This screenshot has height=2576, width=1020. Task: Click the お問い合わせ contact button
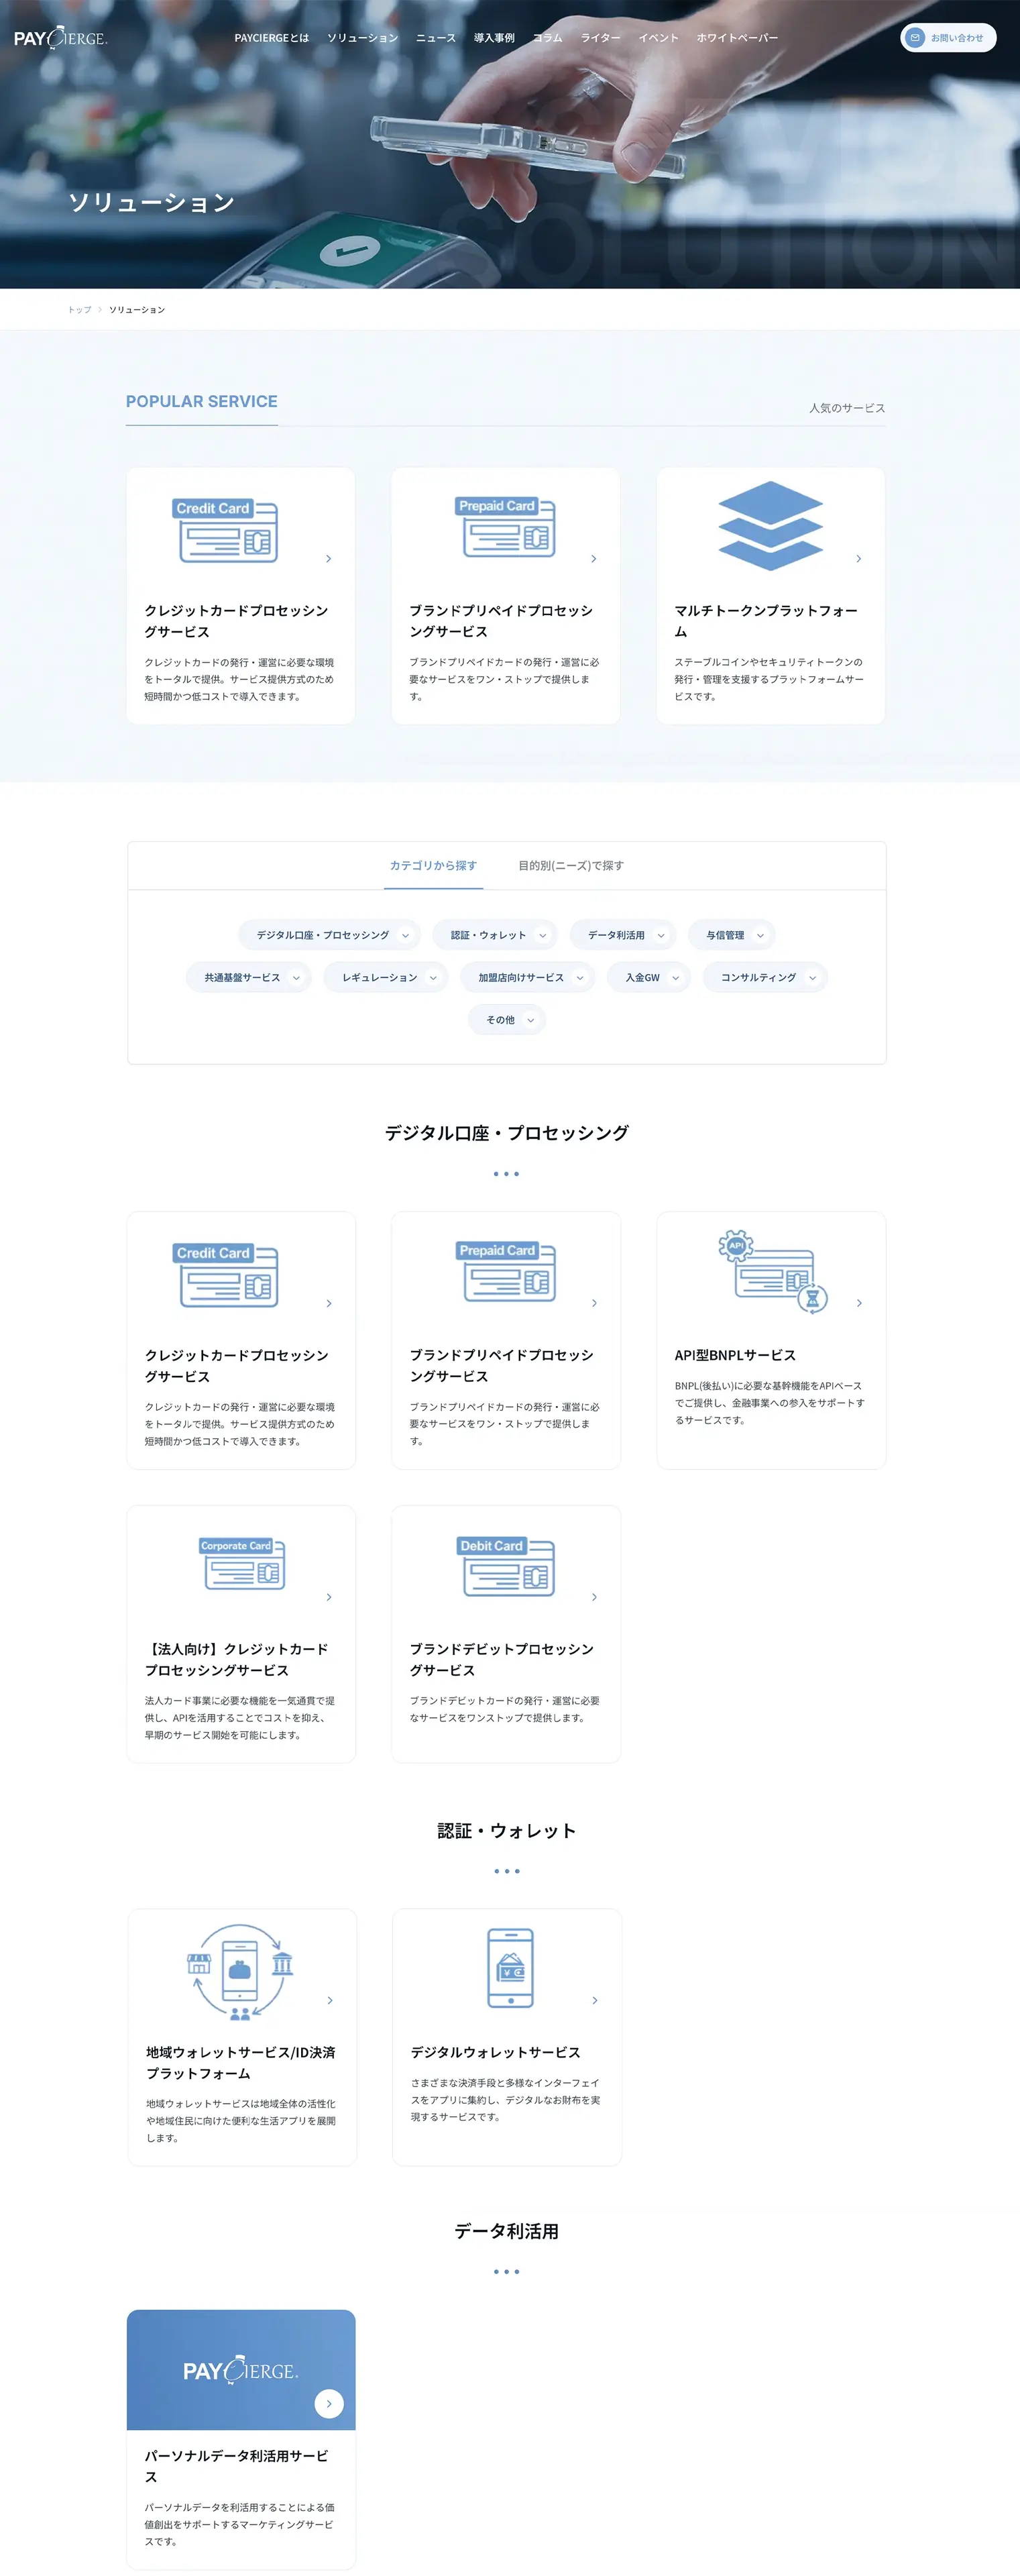click(948, 38)
